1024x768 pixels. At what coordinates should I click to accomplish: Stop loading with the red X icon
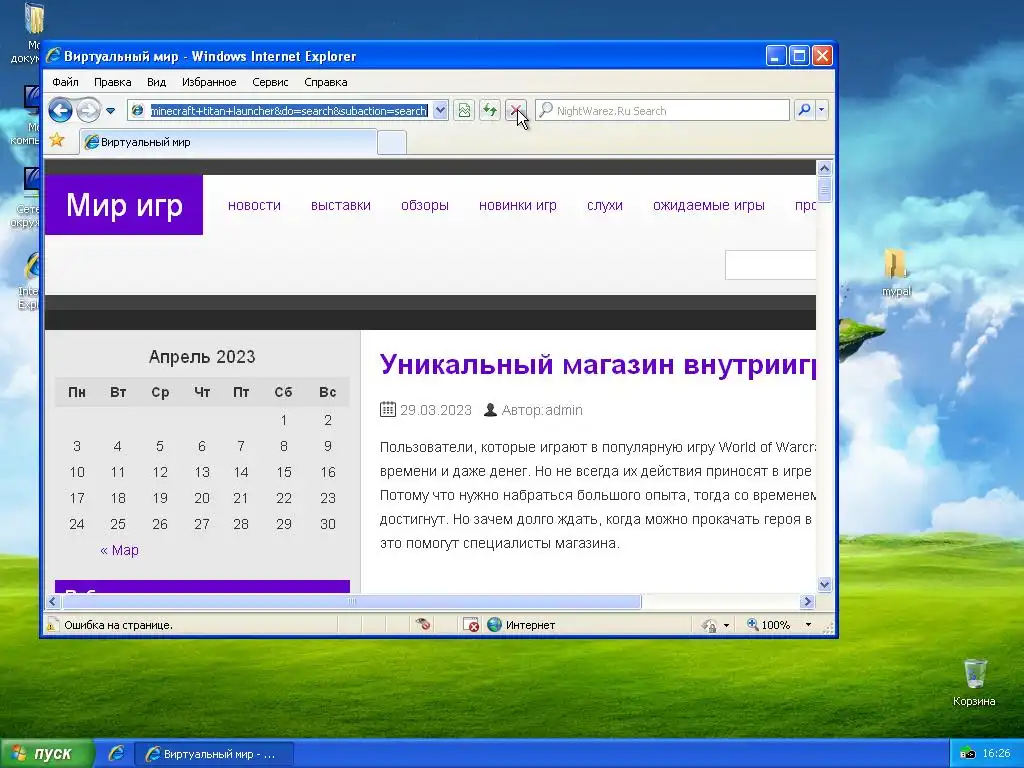[x=515, y=110]
